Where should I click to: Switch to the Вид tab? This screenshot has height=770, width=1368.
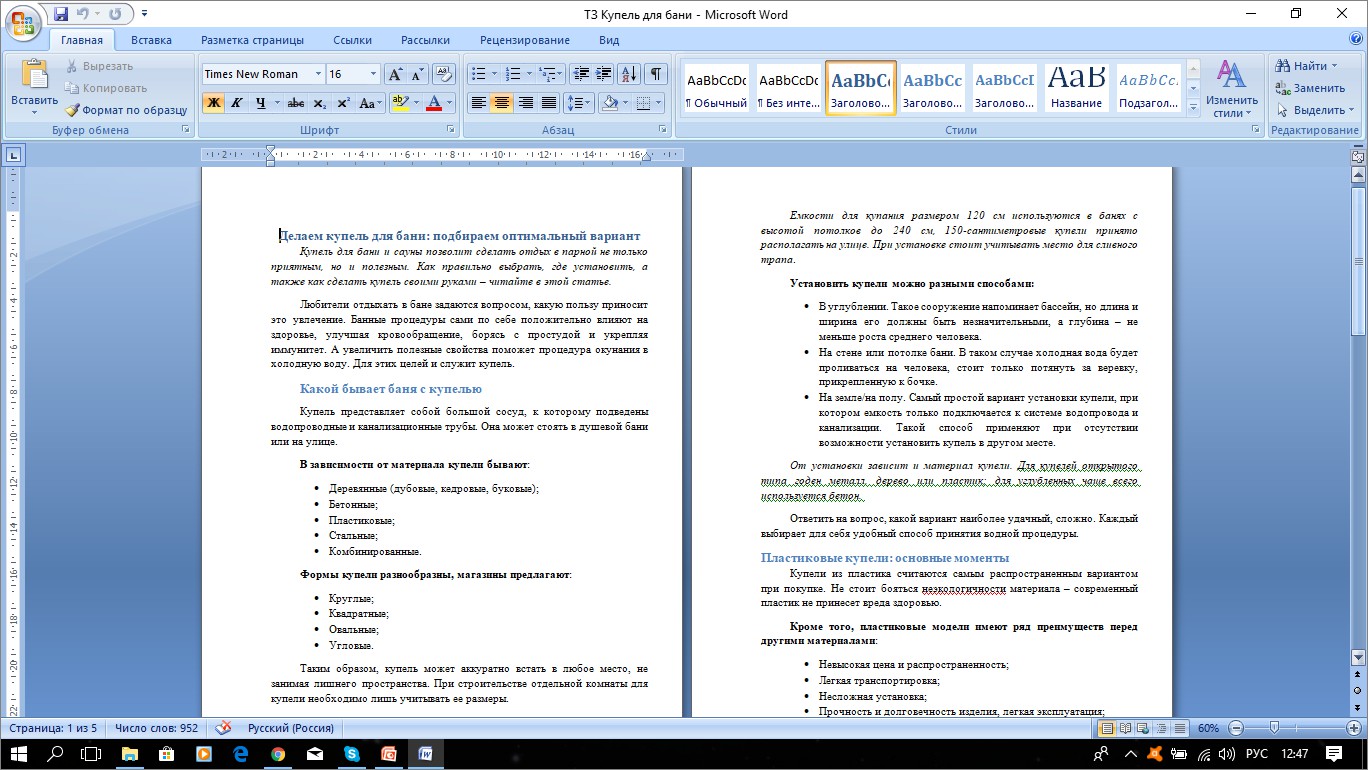click(609, 40)
